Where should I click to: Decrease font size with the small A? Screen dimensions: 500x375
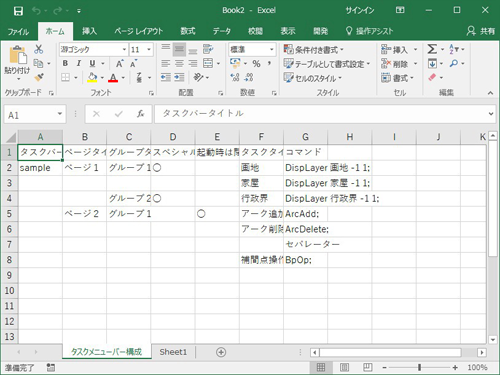tap(133, 63)
